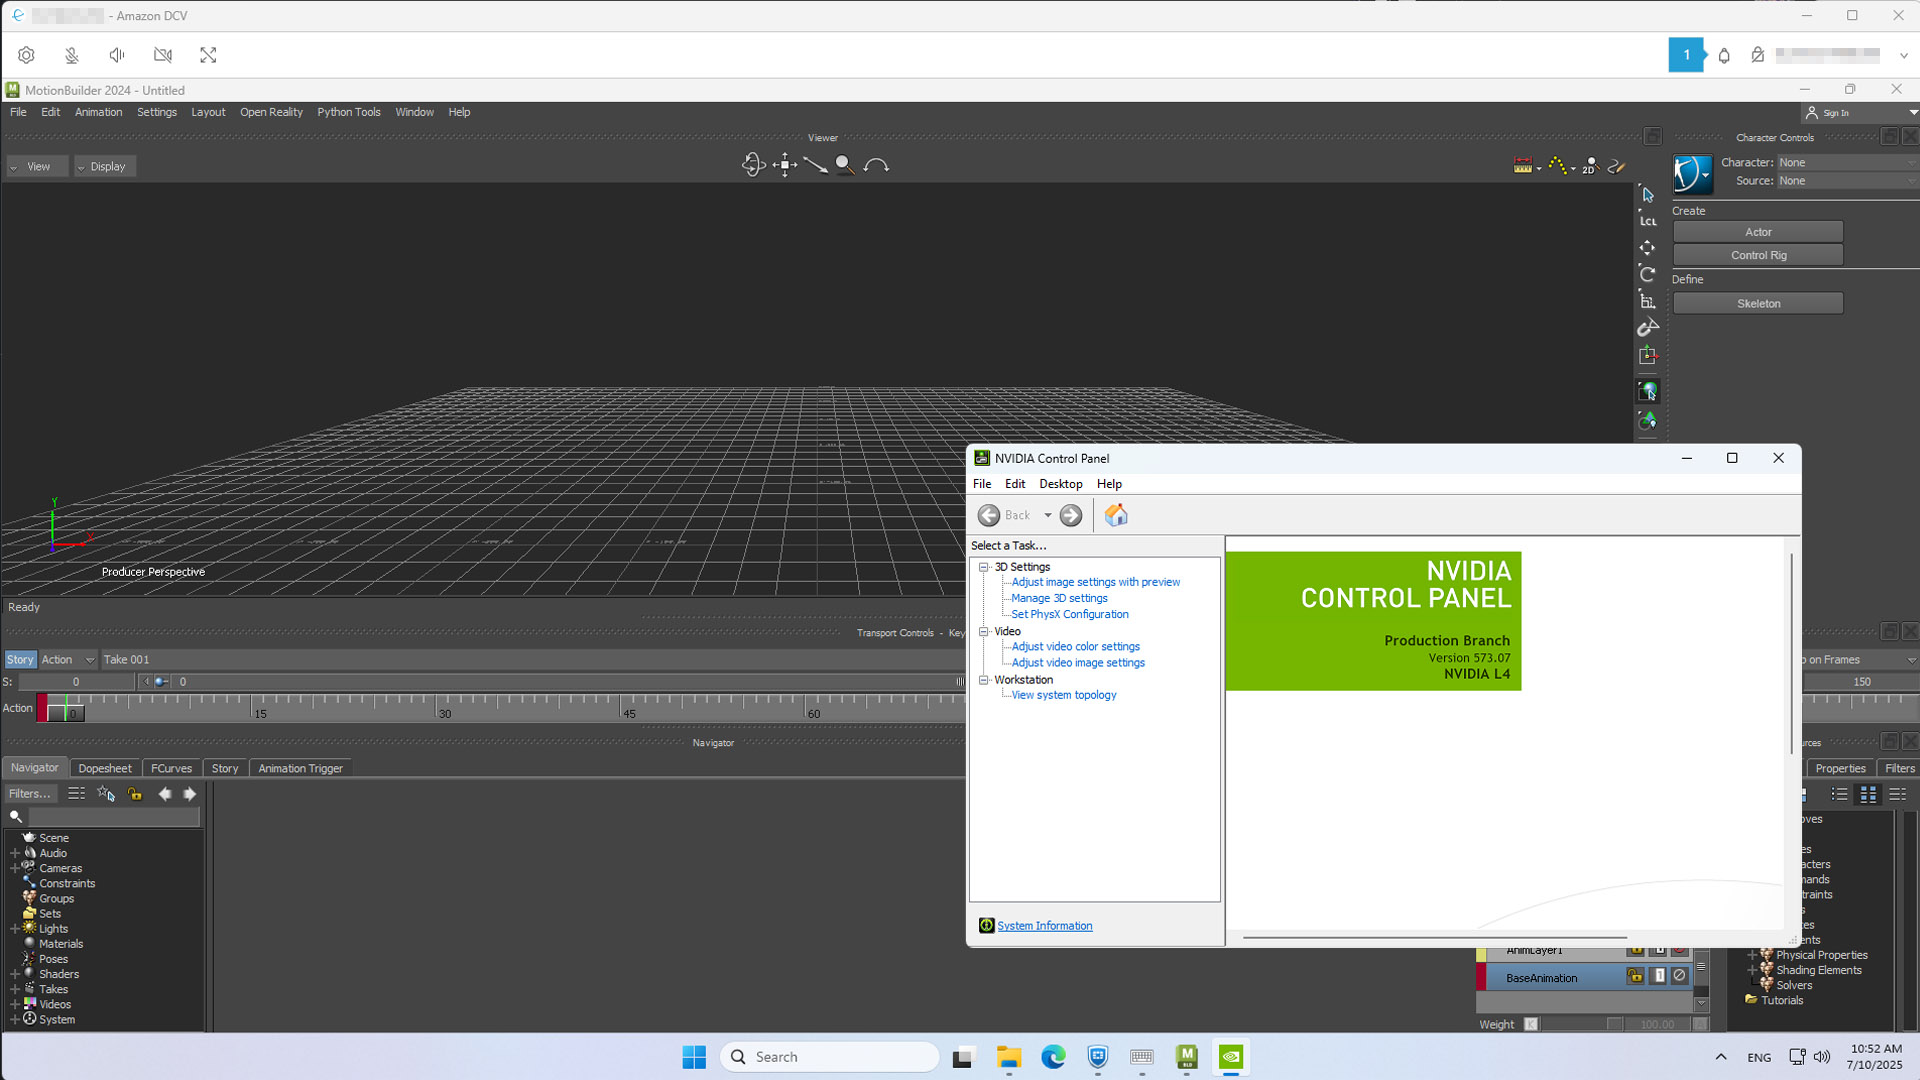The width and height of the screenshot is (1920, 1080).
Task: Toggle BaseAnimation layer lock
Action: click(x=1635, y=976)
